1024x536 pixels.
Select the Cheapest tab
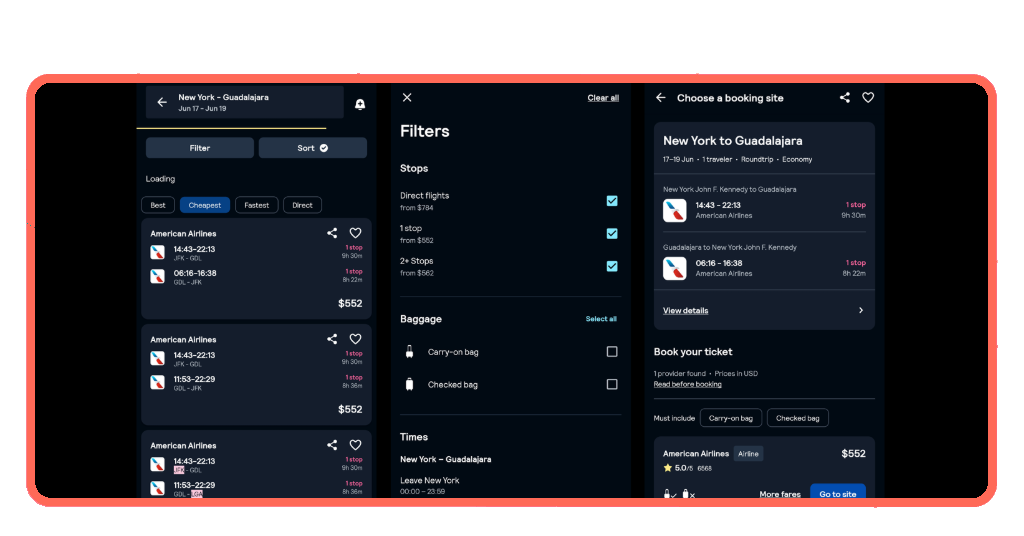[x=205, y=205]
